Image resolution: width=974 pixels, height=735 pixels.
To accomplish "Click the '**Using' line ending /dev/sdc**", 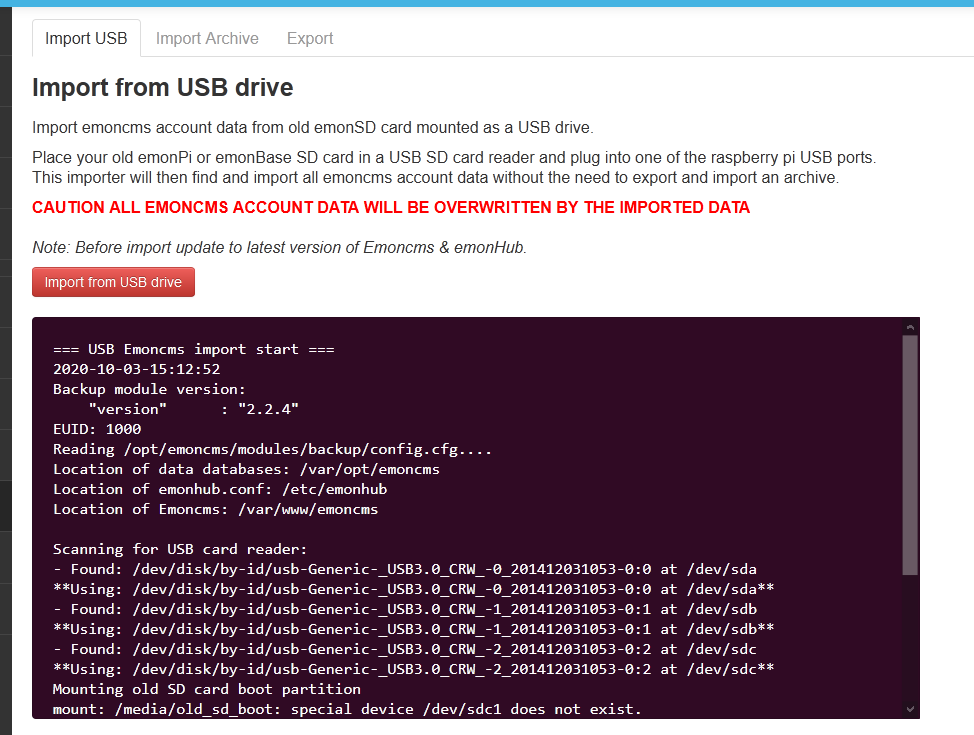I will point(414,669).
